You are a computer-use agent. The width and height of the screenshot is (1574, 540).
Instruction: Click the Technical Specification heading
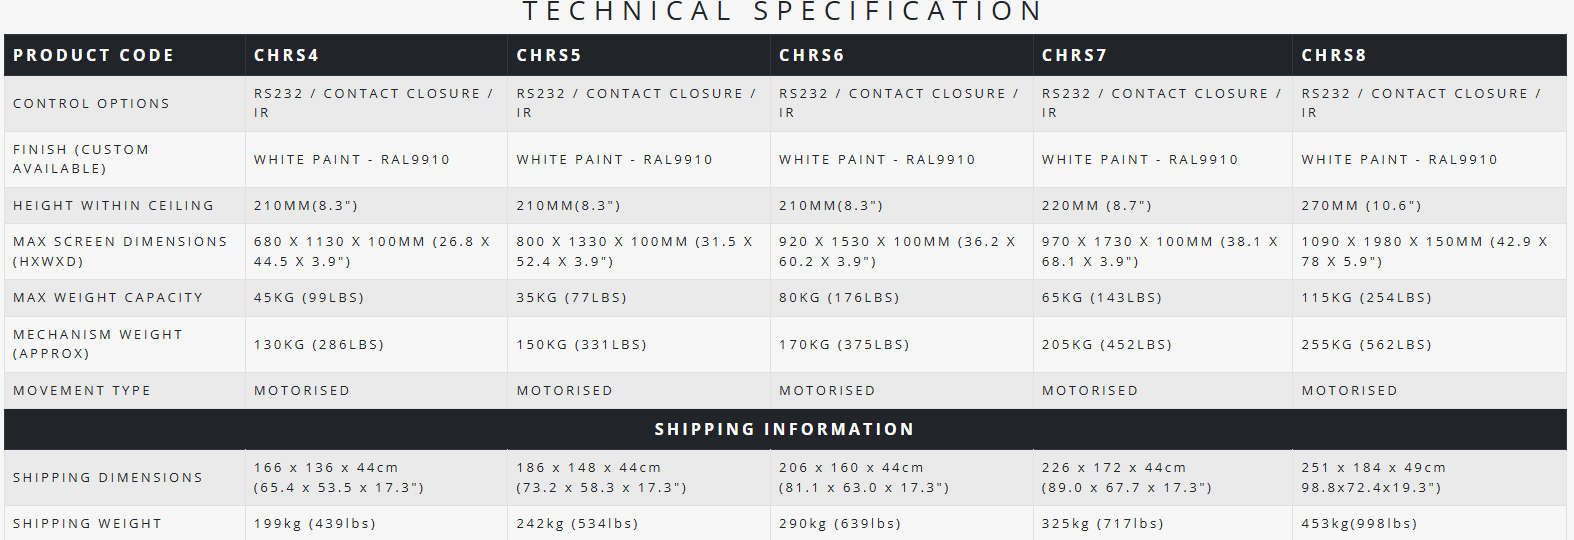pos(784,12)
